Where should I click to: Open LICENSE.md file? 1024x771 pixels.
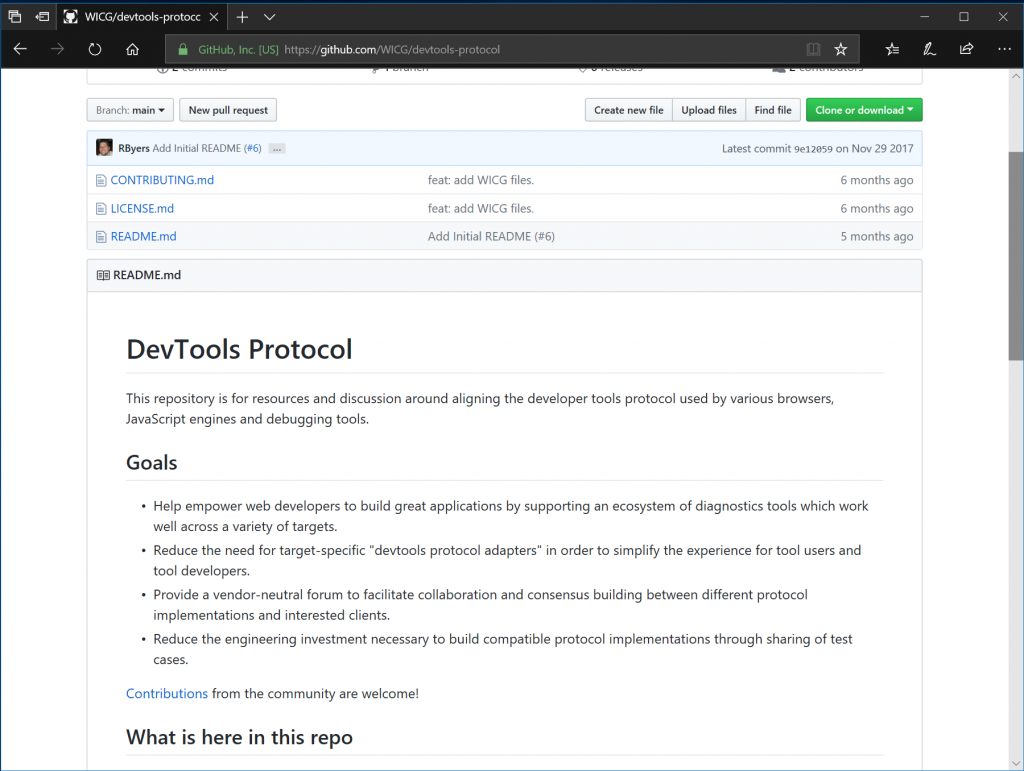pyautogui.click(x=142, y=209)
